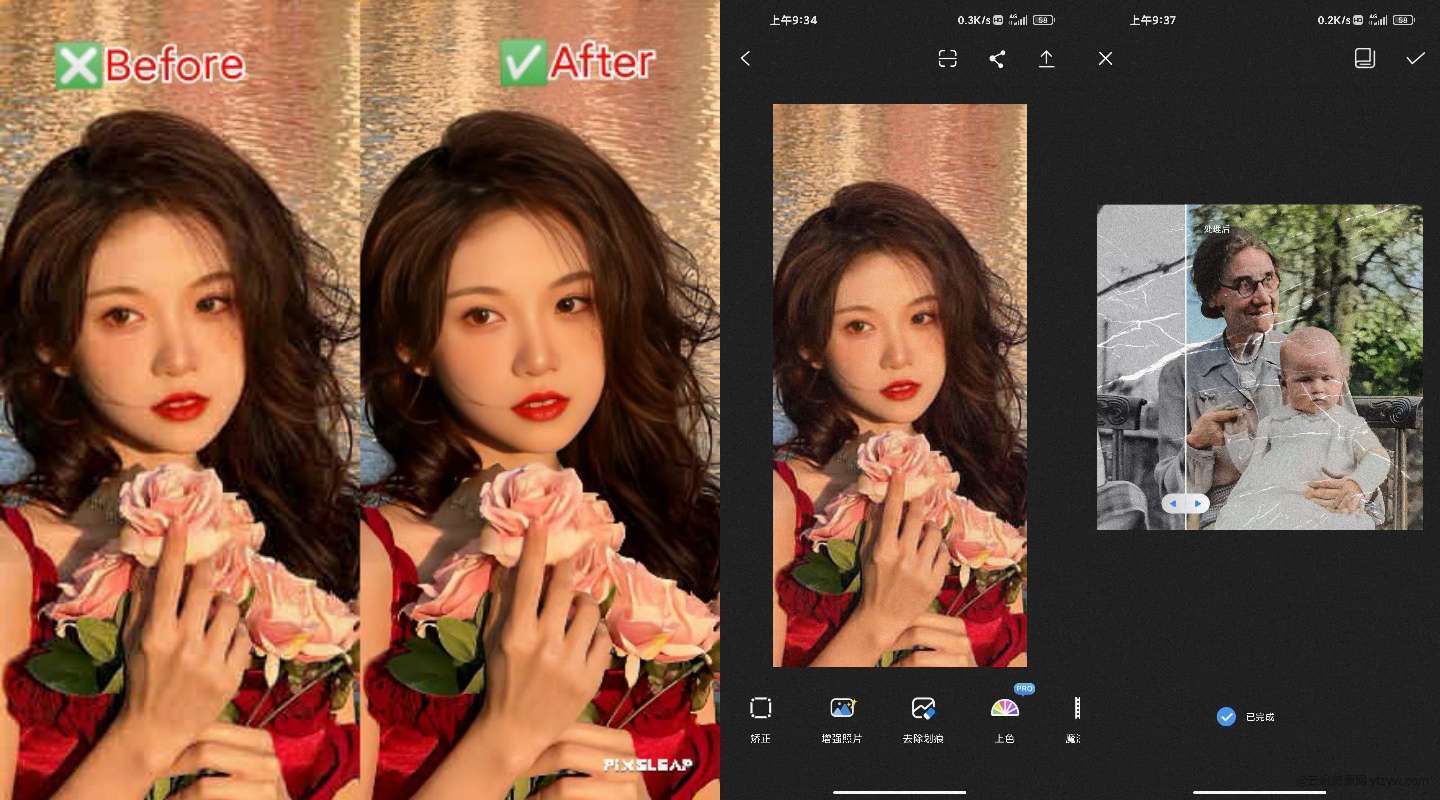Open the scan frame icon in top bar
The width and height of the screenshot is (1440, 800).
pos(948,59)
